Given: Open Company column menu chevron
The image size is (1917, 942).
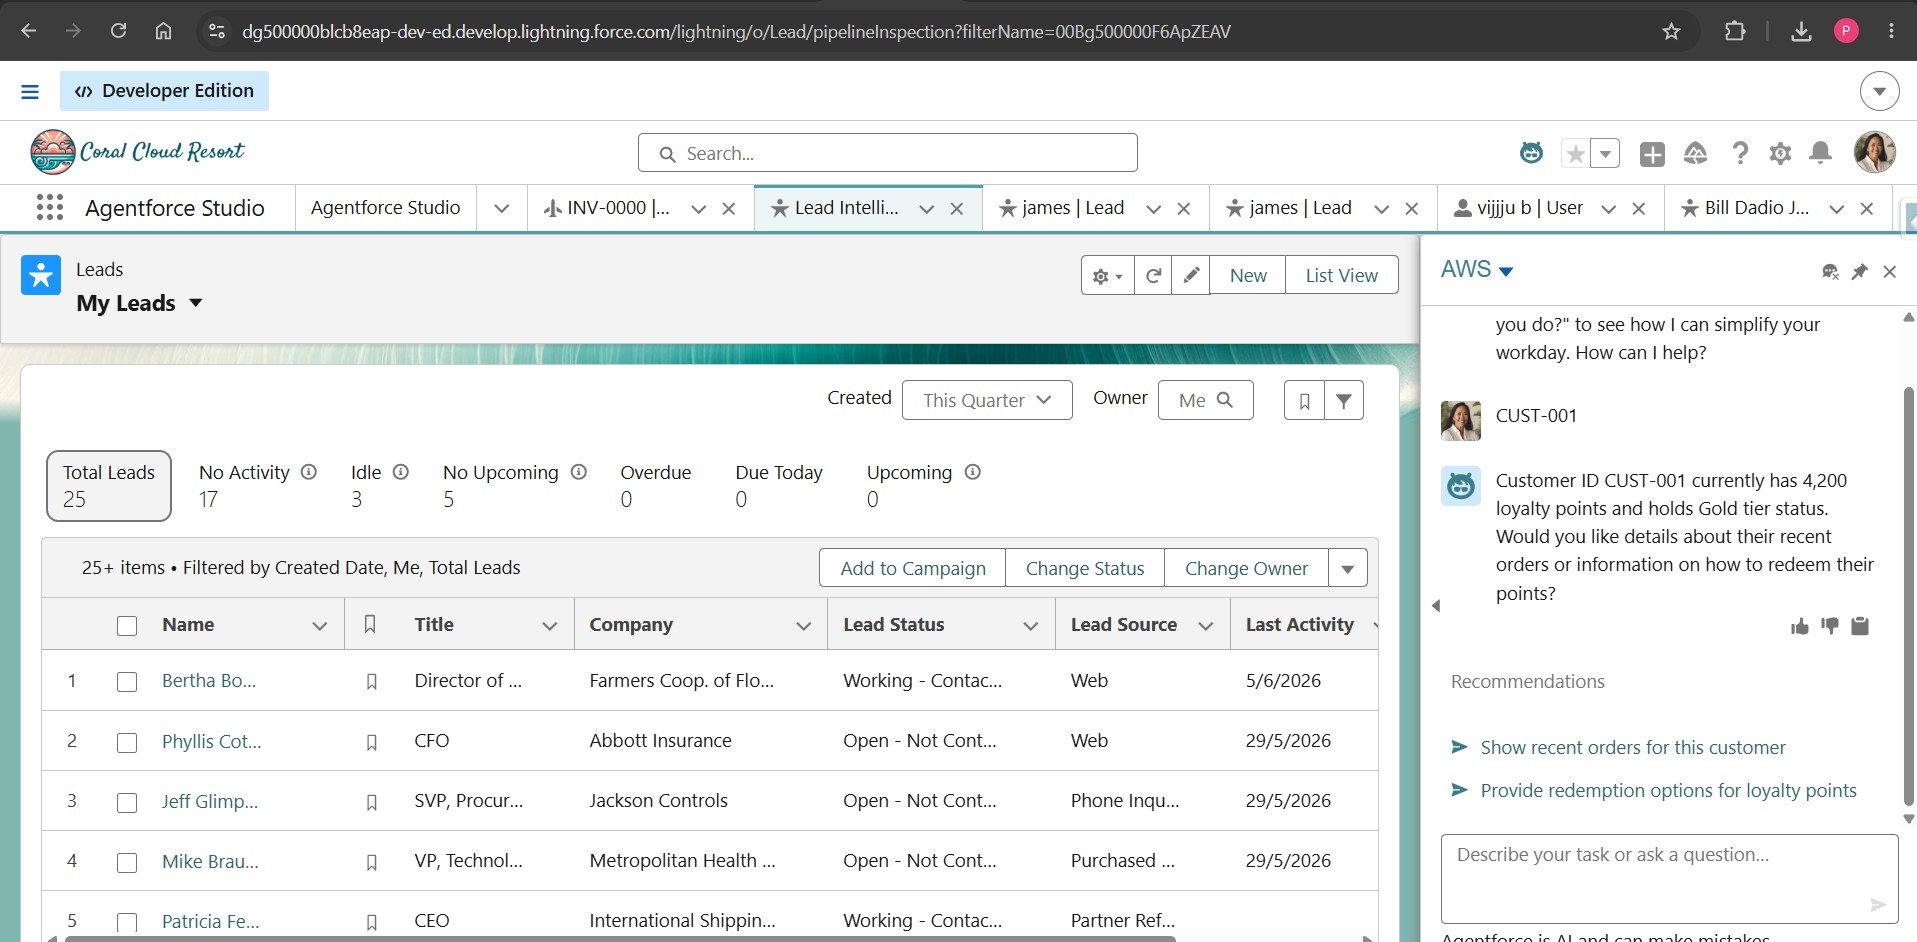Looking at the screenshot, I should 803,626.
